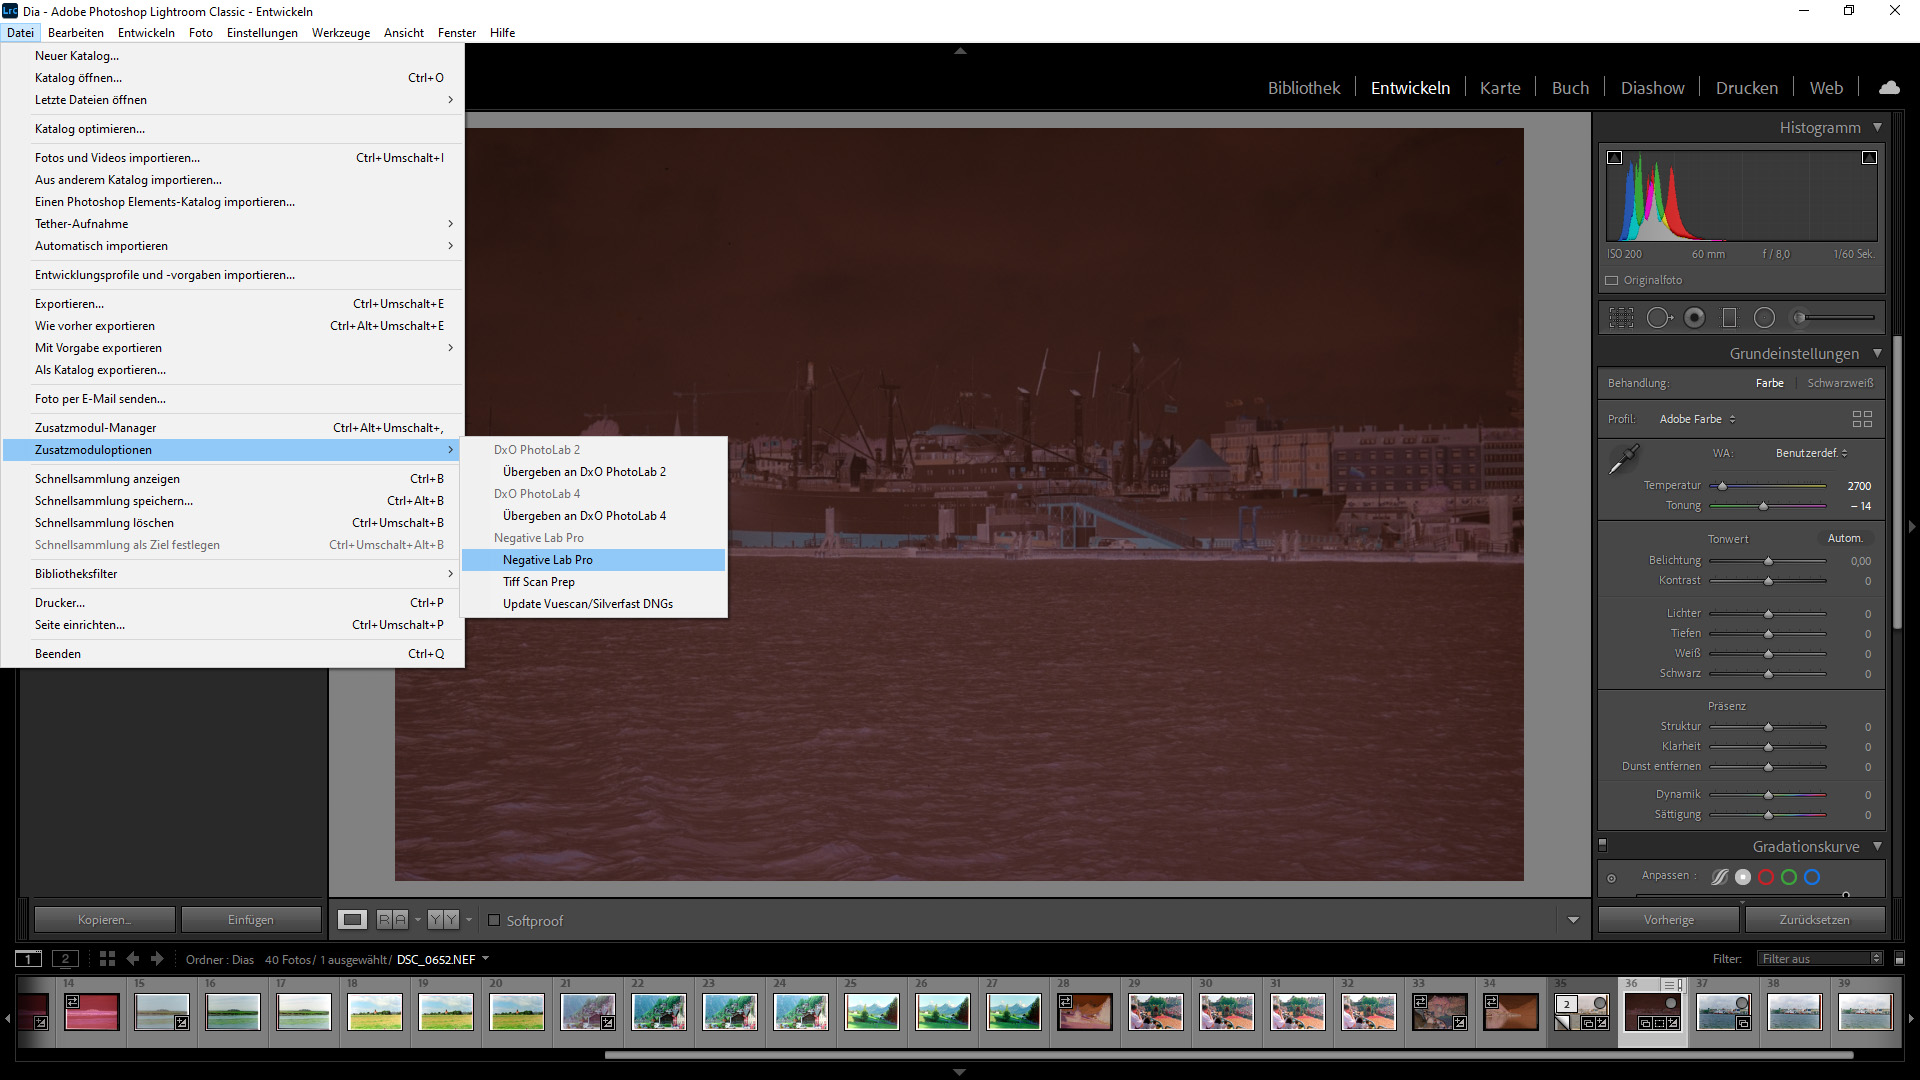Choose Negative Lab Pro in submenu

[x=594, y=560]
